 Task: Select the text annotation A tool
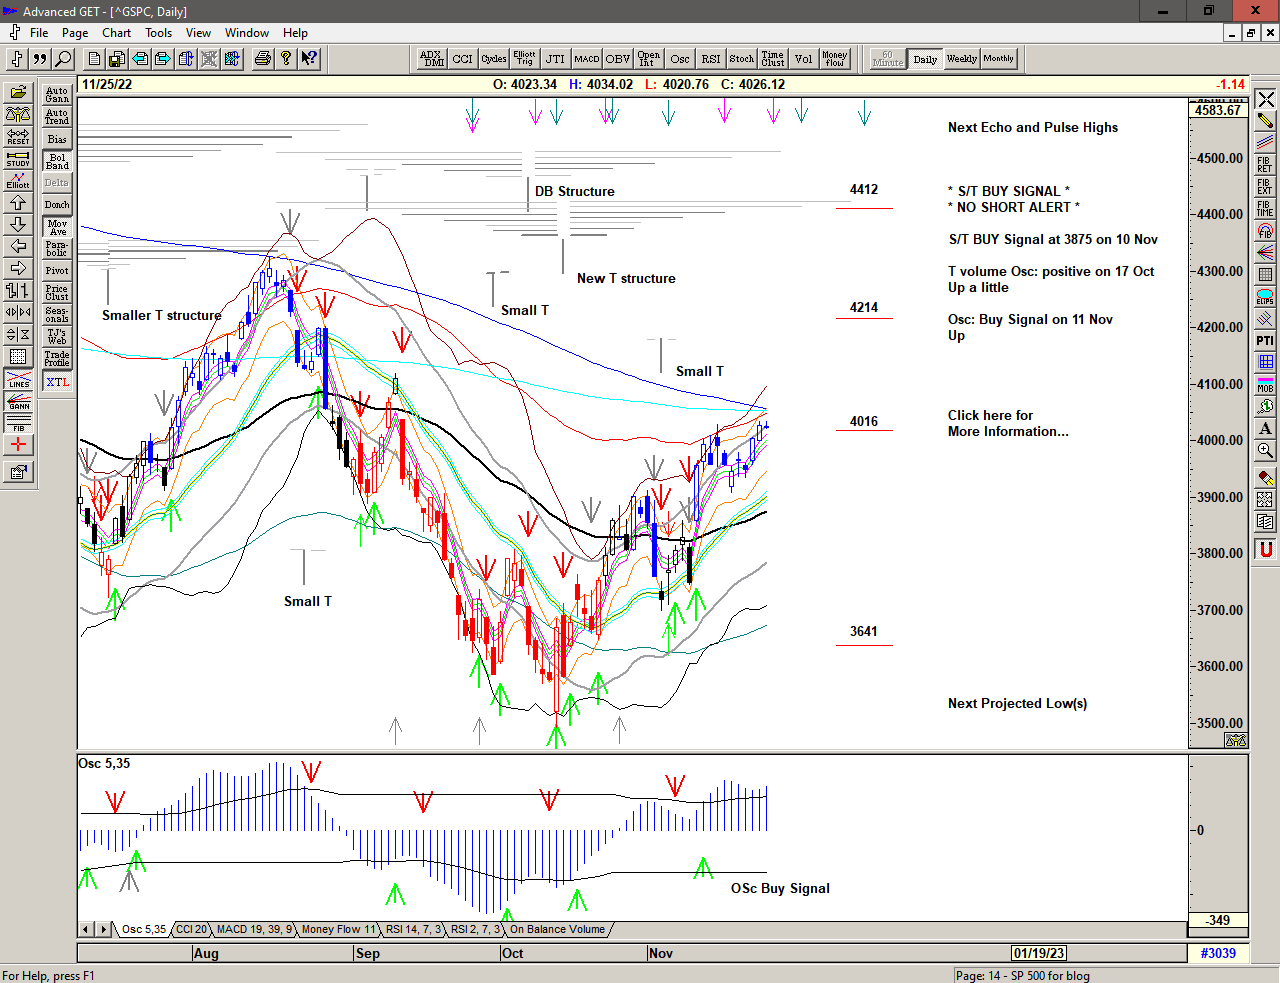tap(1265, 429)
